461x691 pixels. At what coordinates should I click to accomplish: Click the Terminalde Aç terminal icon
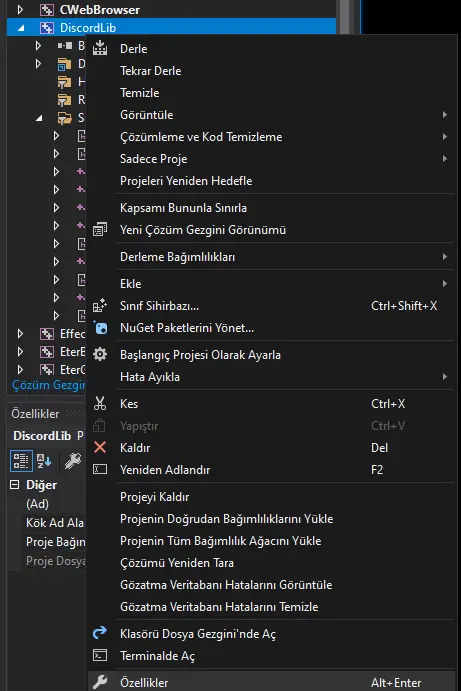(100, 655)
